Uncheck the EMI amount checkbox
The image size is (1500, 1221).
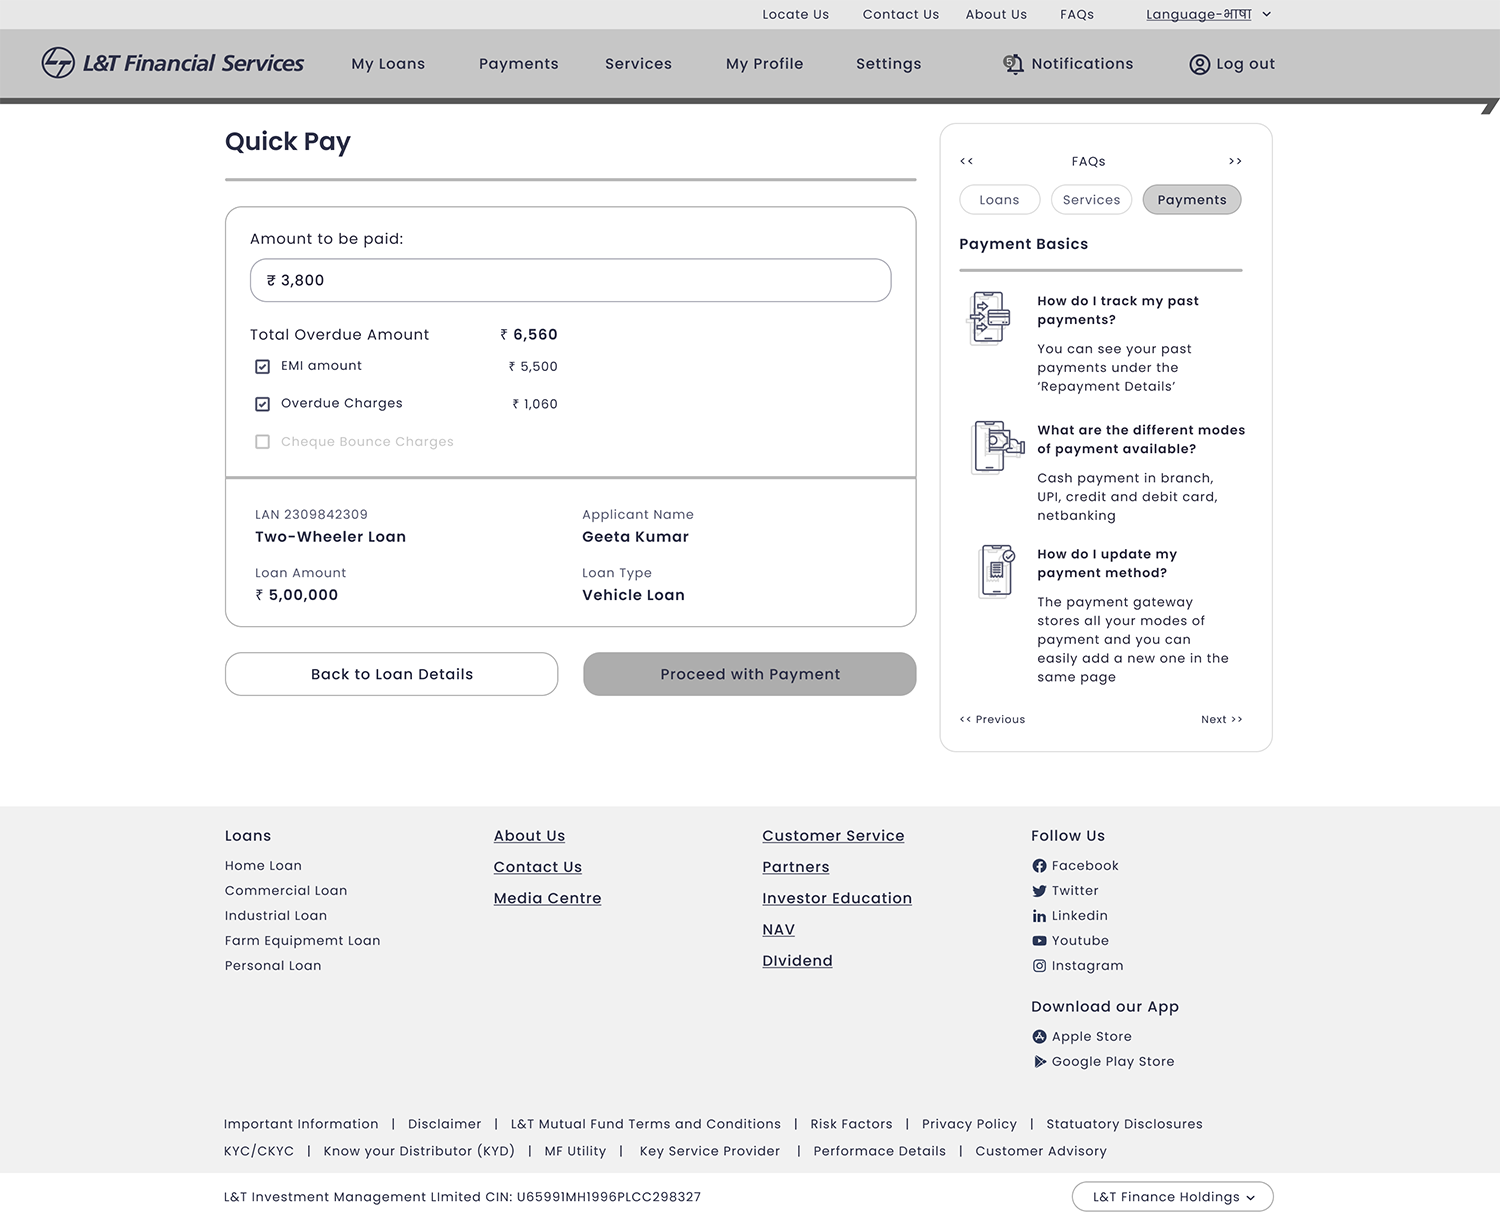click(x=262, y=367)
